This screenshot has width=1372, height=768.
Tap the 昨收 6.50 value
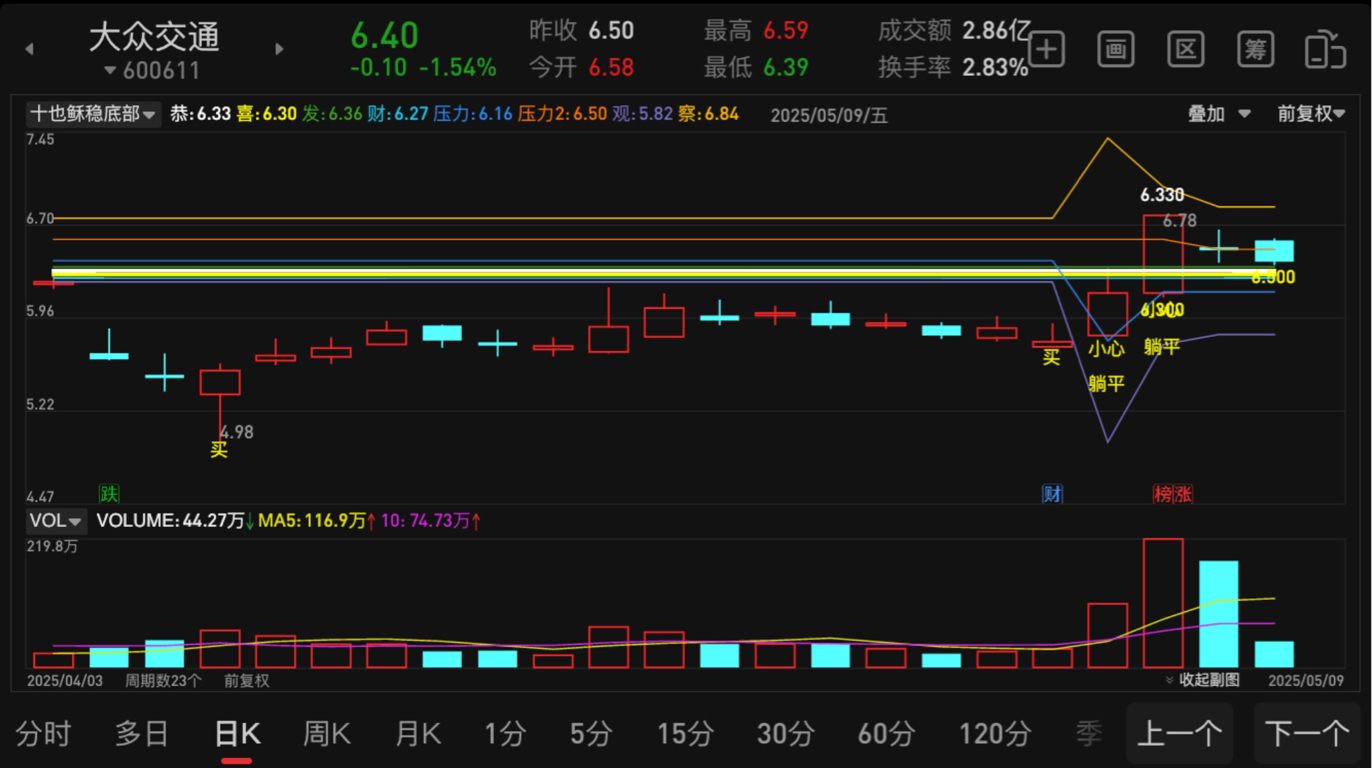[611, 31]
